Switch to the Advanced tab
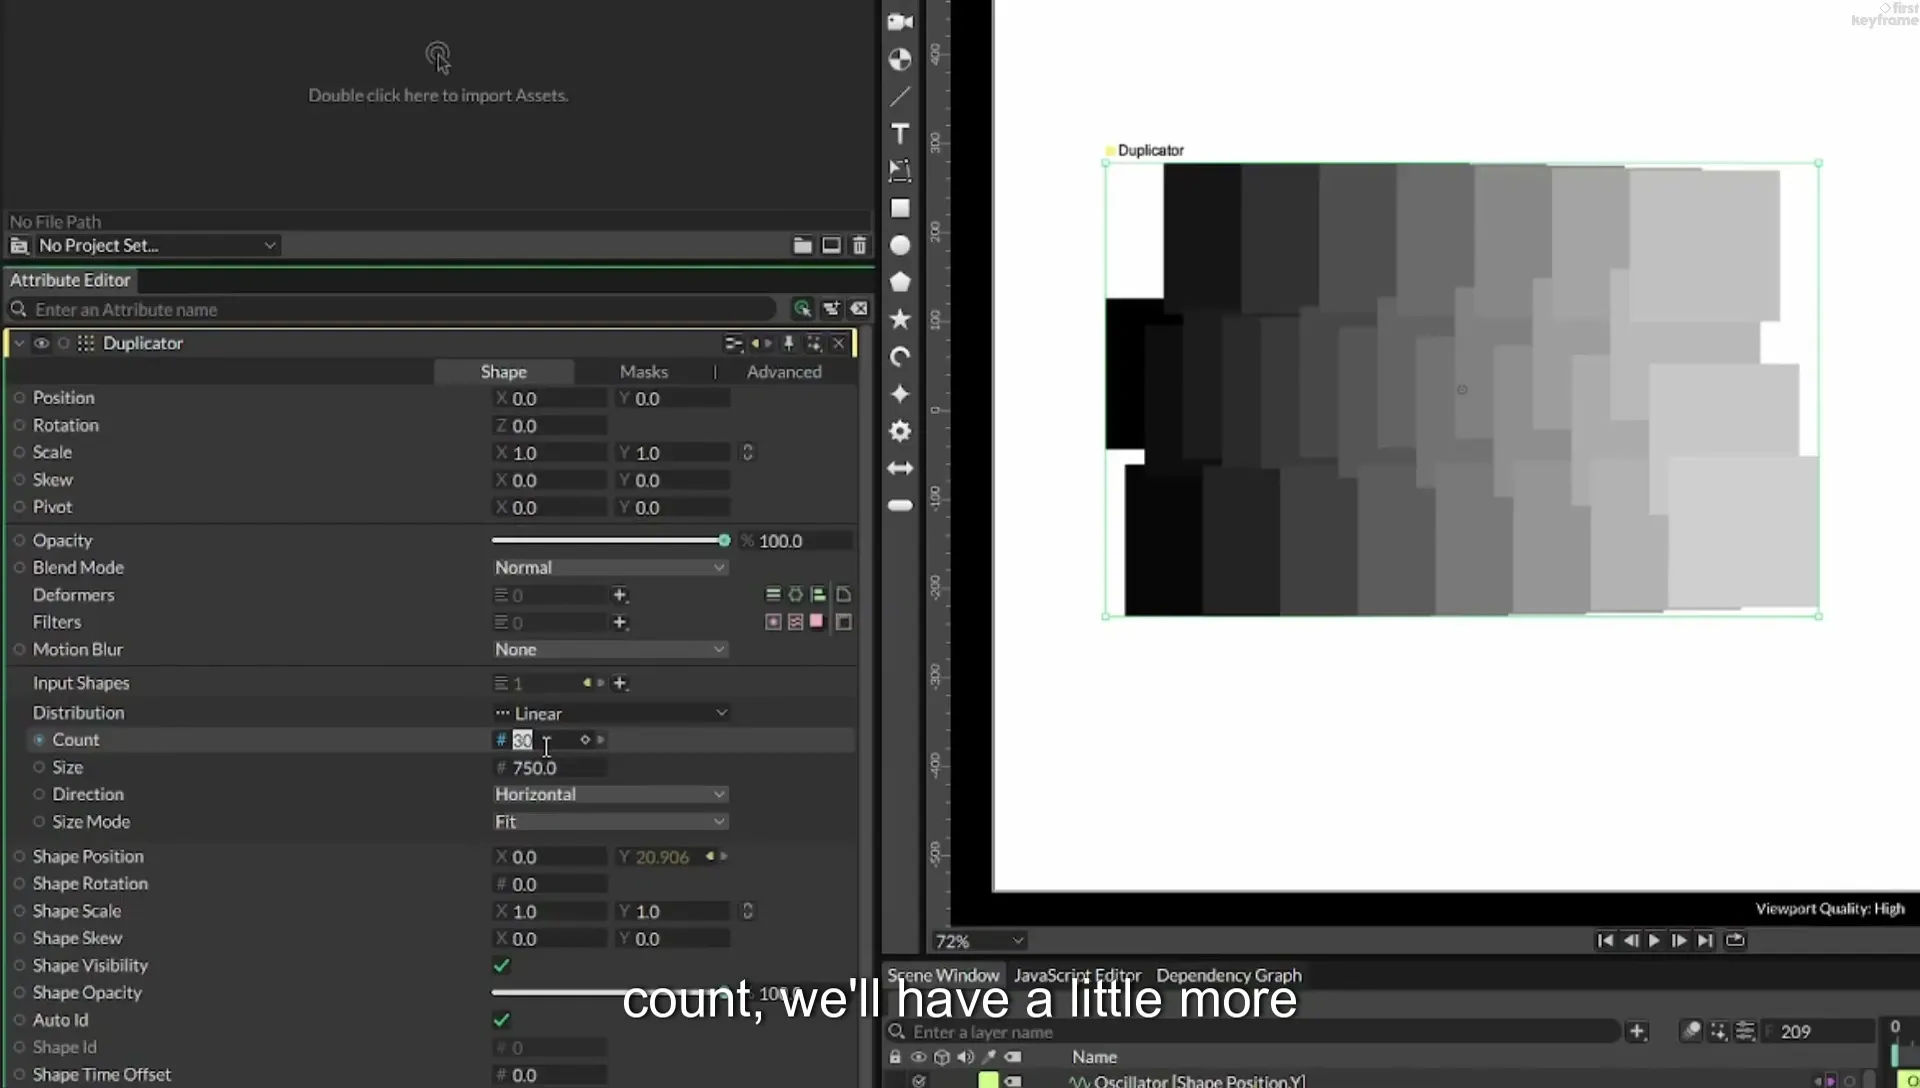This screenshot has width=1920, height=1088. [x=784, y=371]
